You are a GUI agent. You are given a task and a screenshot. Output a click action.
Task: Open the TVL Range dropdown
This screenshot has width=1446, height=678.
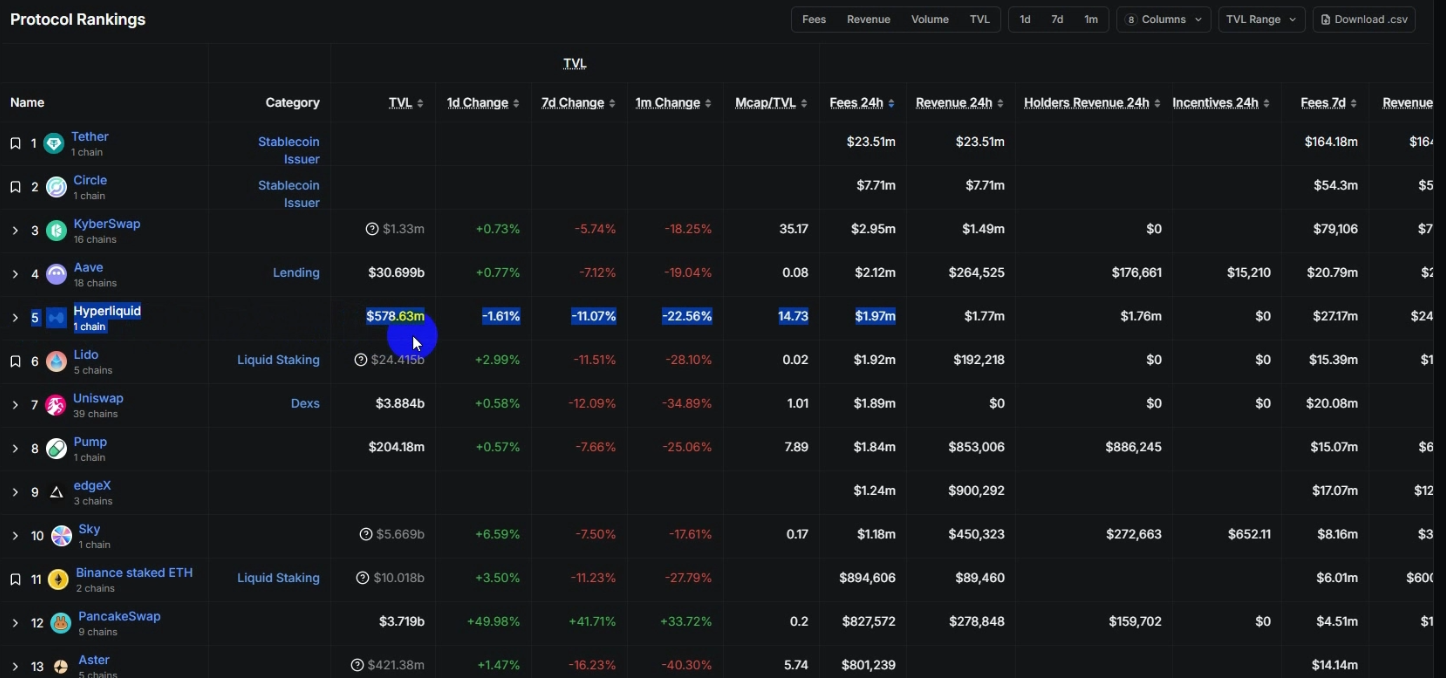pyautogui.click(x=1261, y=19)
